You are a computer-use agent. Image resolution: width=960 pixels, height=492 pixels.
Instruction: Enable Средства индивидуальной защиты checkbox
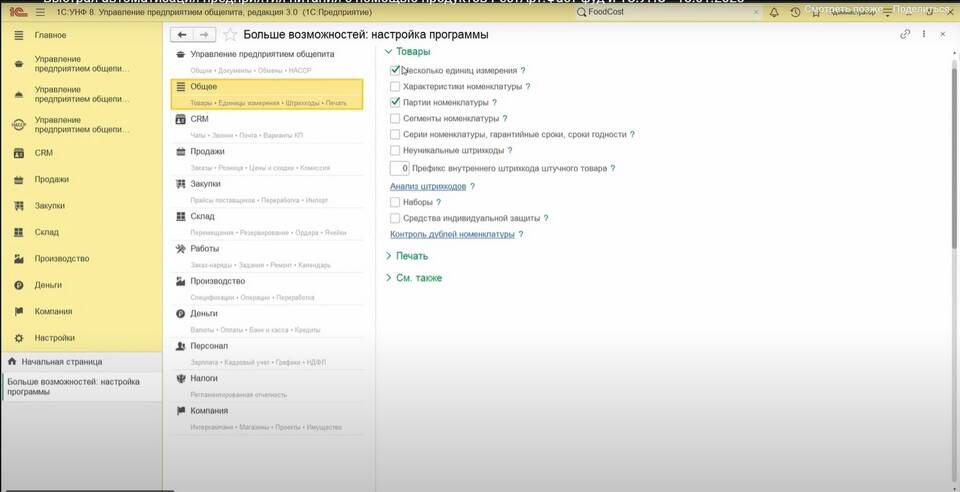pyautogui.click(x=395, y=218)
